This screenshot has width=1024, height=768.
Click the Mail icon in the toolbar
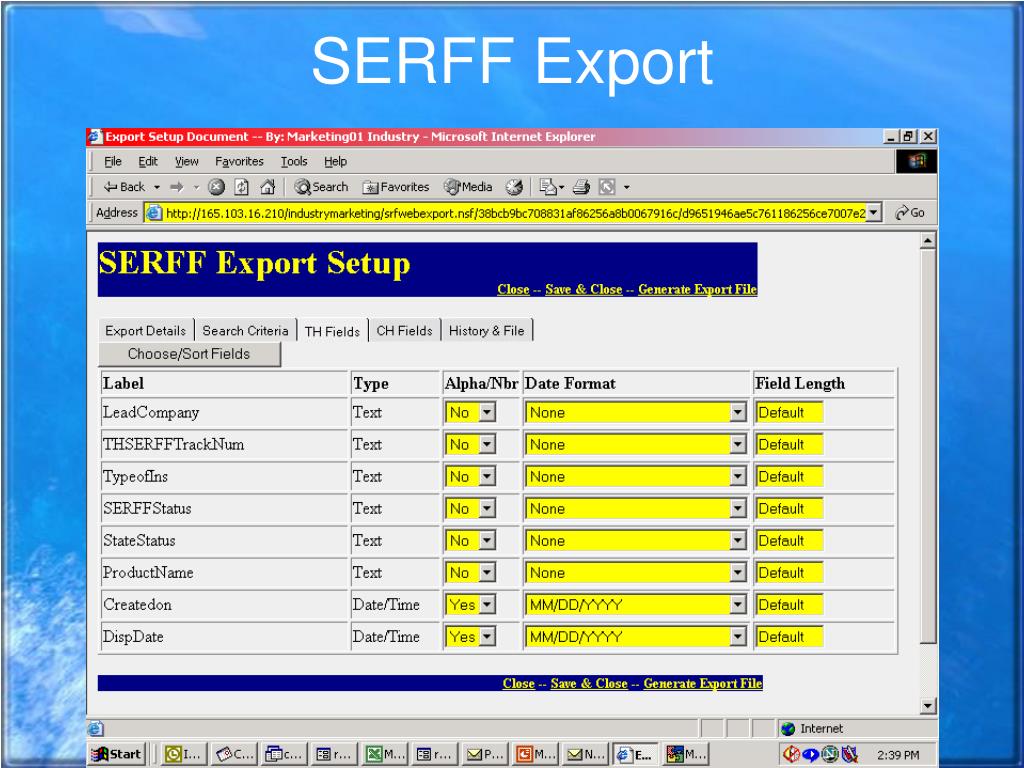coord(548,187)
